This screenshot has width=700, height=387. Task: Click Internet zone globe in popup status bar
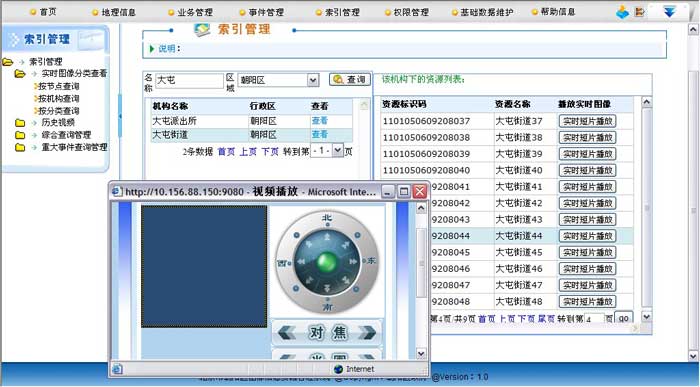338,369
